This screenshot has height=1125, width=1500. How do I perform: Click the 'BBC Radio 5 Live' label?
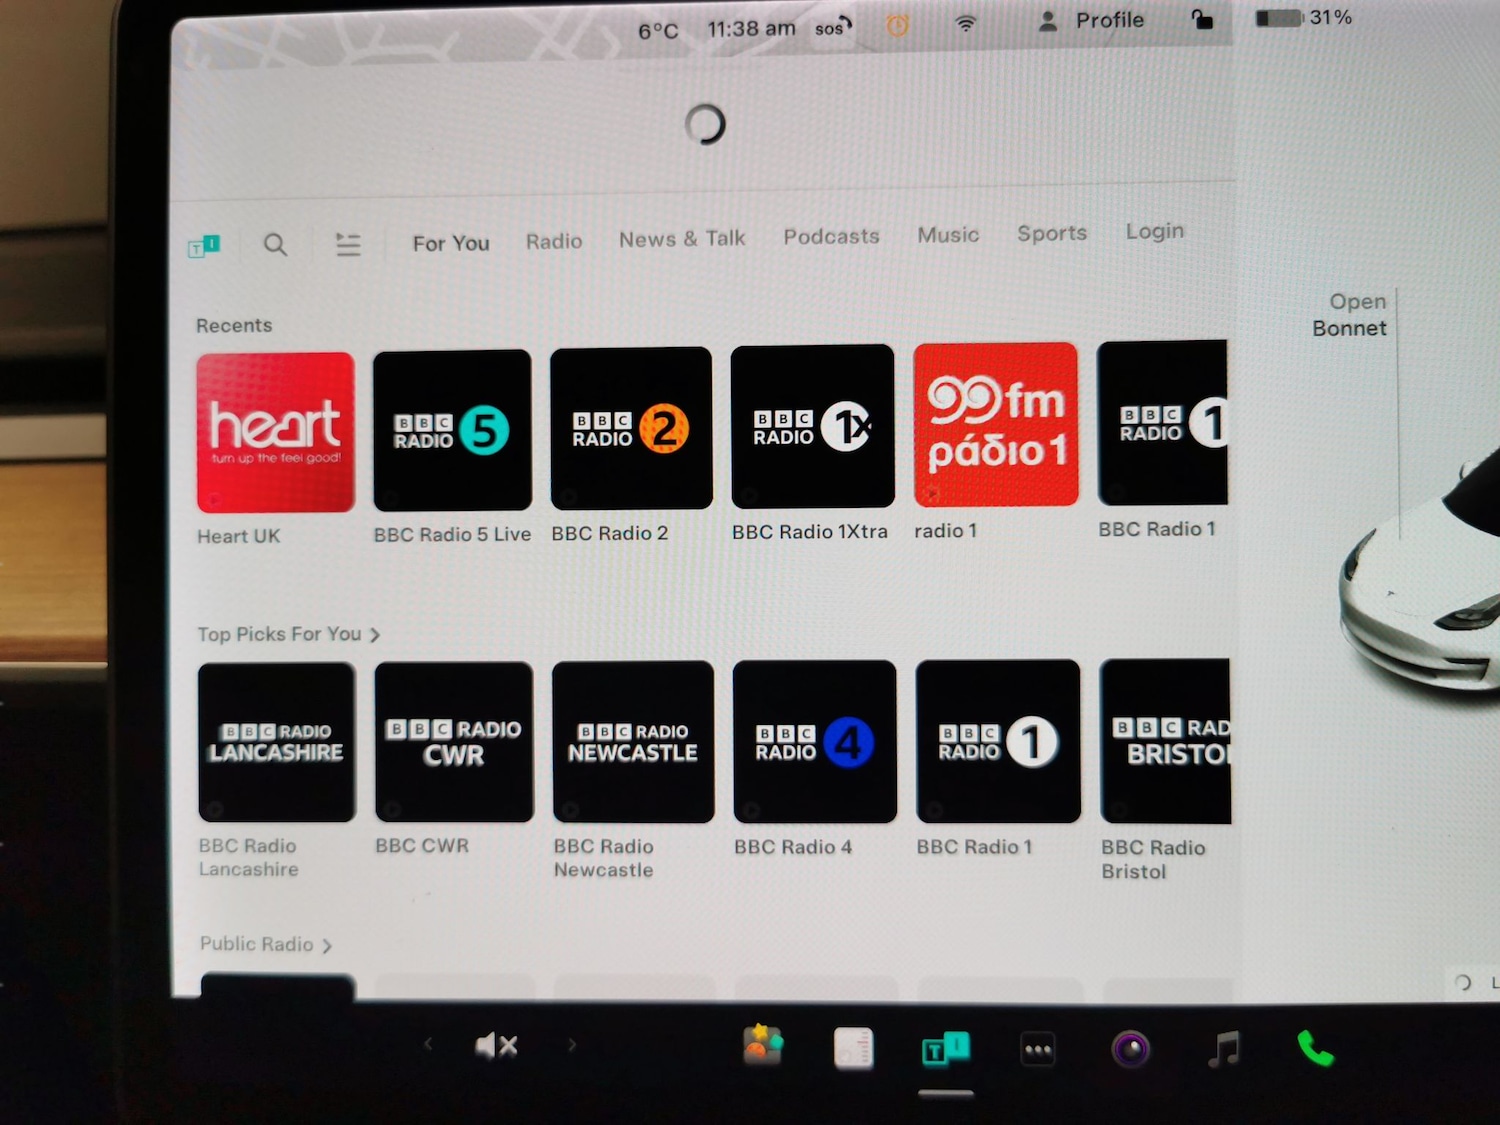(452, 535)
